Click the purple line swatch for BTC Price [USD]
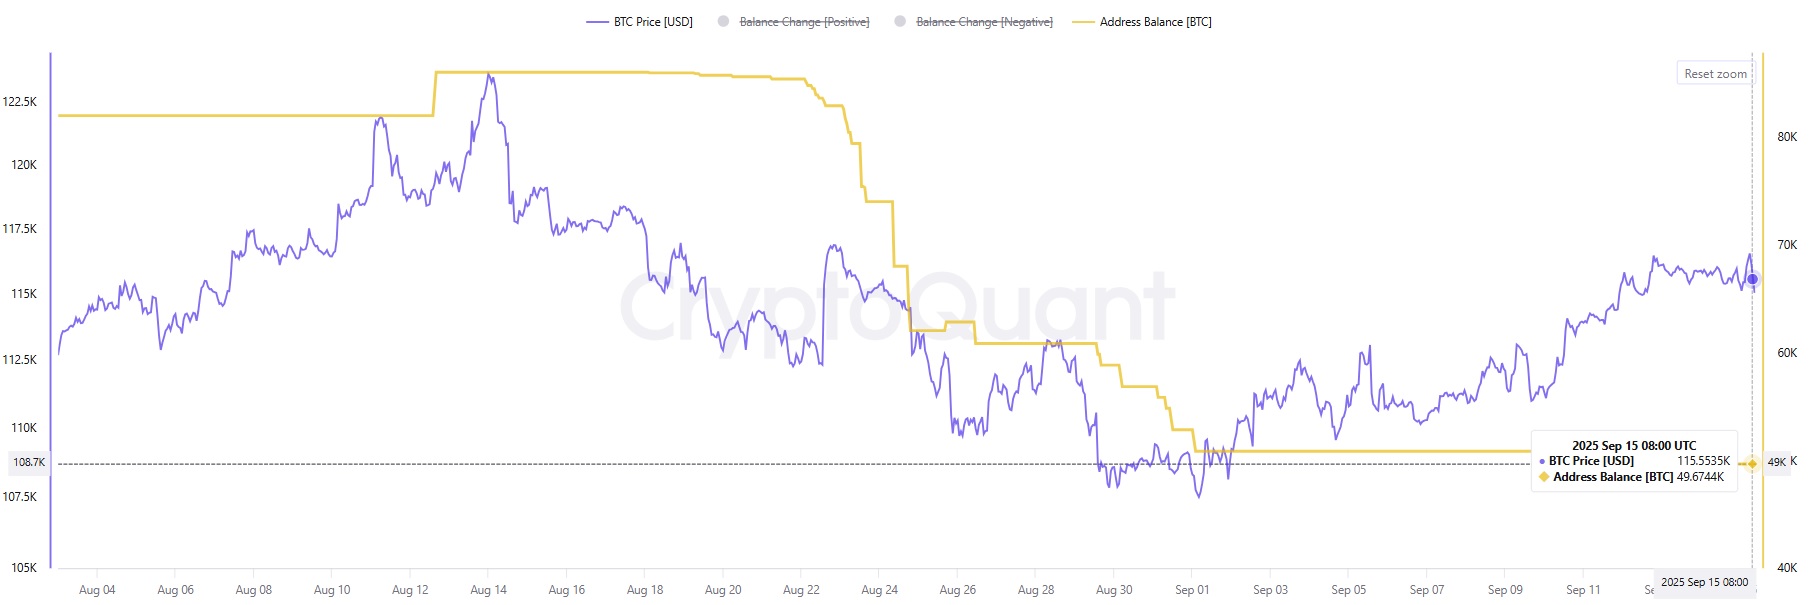 pyautogui.click(x=597, y=21)
